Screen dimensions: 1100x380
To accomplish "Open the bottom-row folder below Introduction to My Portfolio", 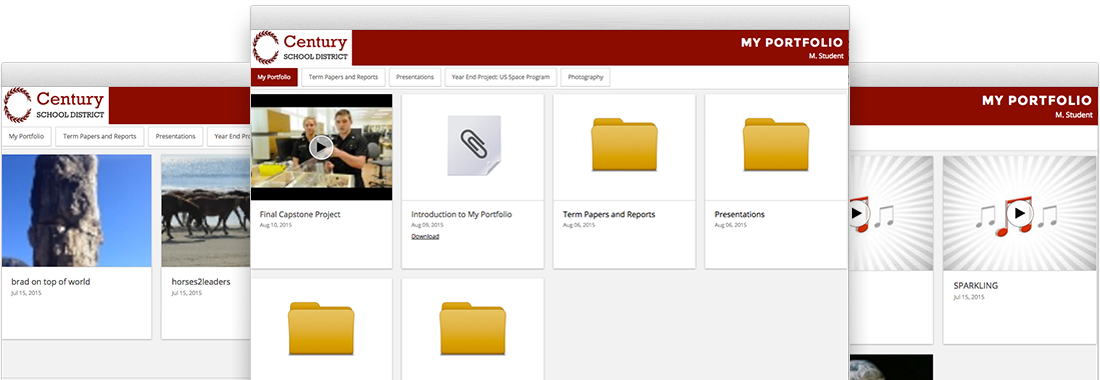I will pos(473,328).
